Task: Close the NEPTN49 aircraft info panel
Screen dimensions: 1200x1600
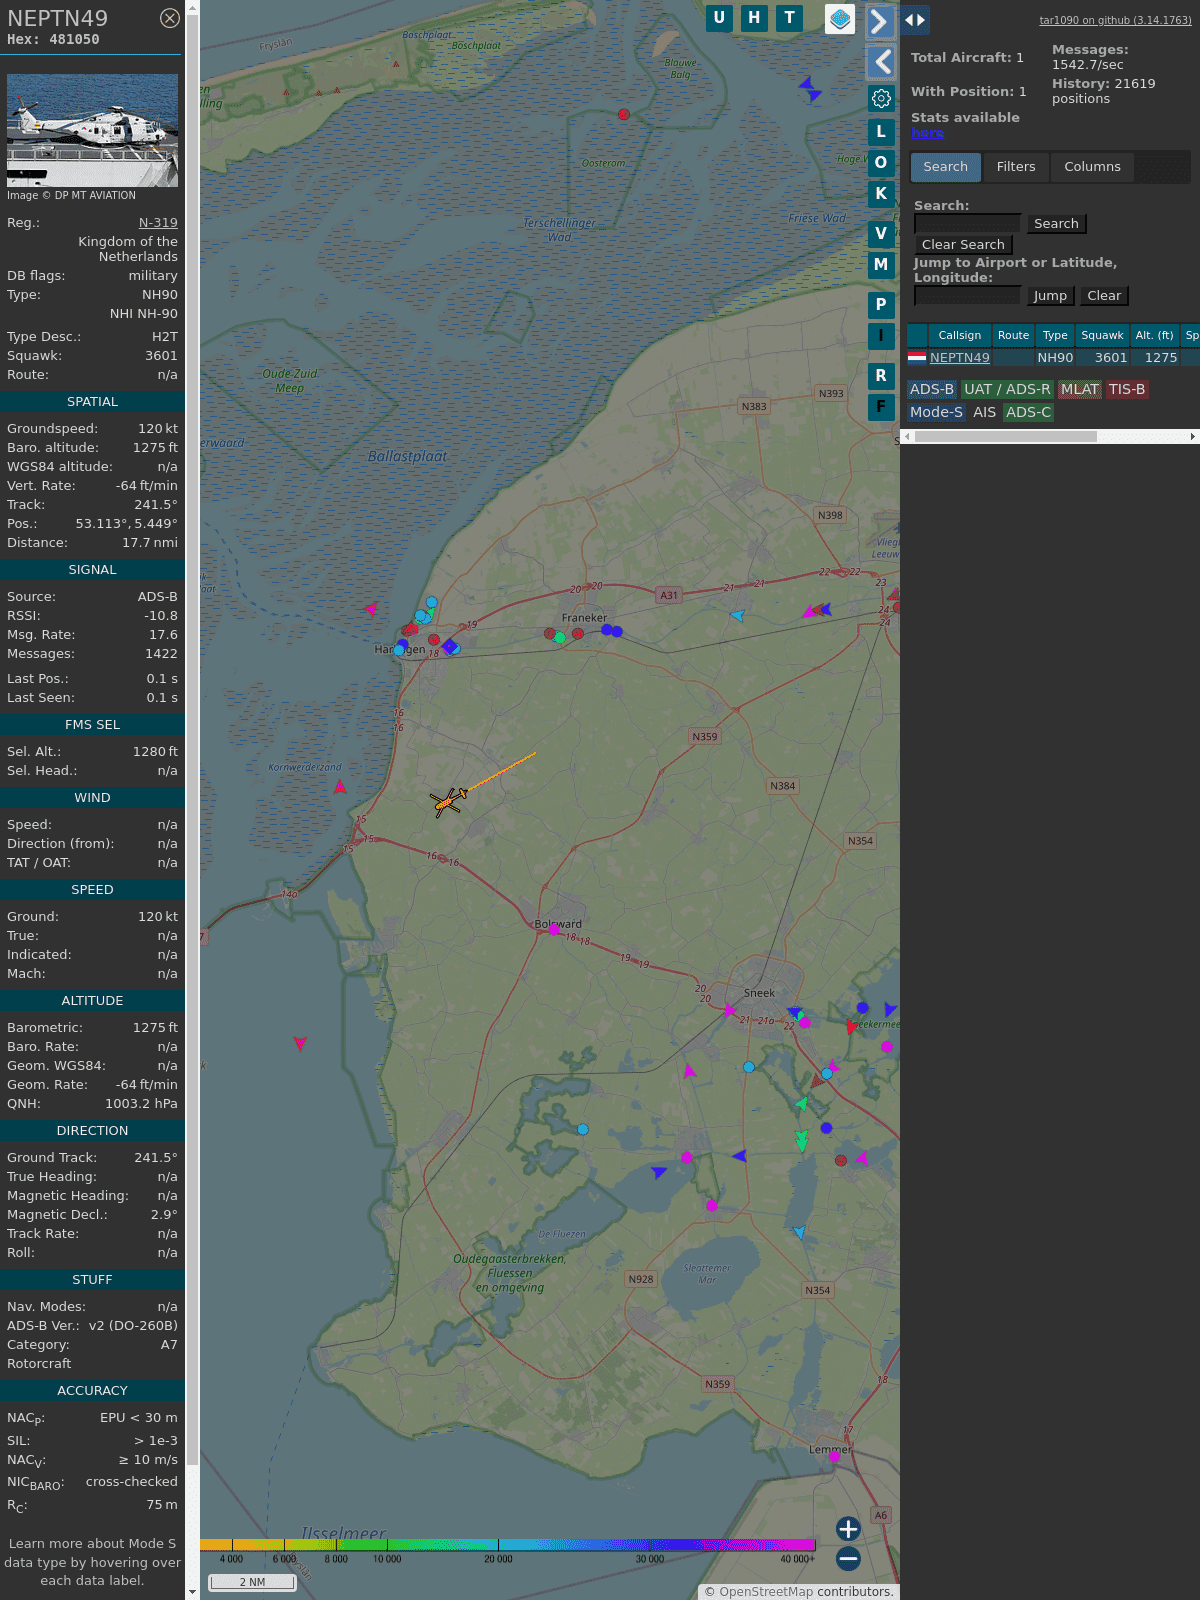Action: click(170, 18)
